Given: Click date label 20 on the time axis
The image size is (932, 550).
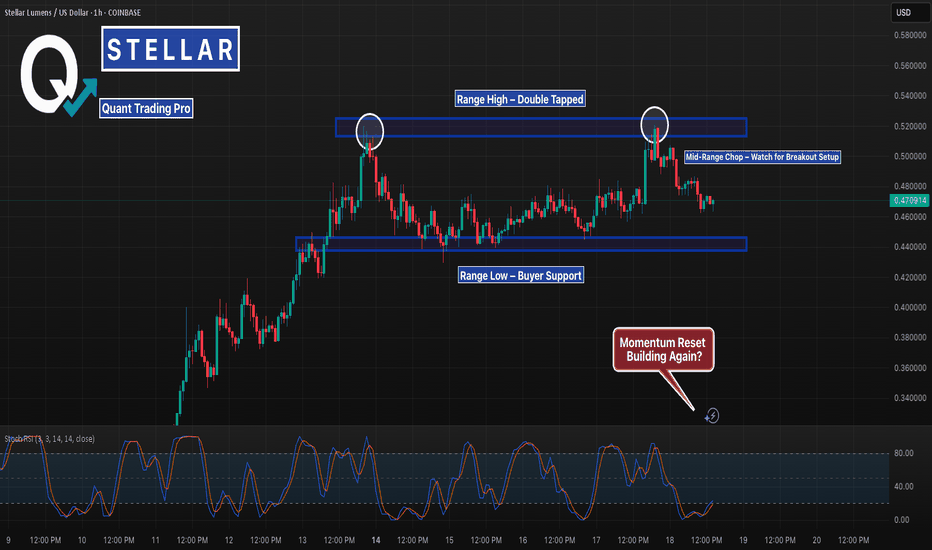Looking at the screenshot, I should coord(817,540).
